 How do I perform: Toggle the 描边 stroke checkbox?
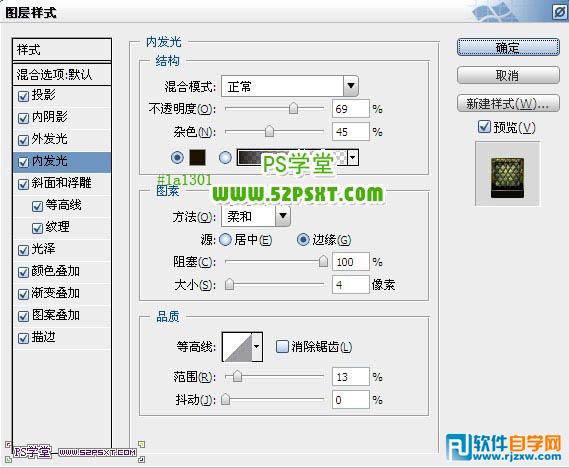click(x=23, y=338)
